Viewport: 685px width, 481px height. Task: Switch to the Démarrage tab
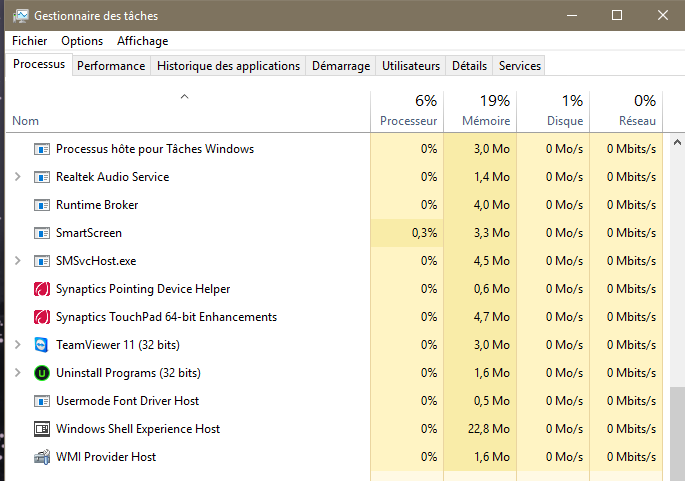click(341, 66)
